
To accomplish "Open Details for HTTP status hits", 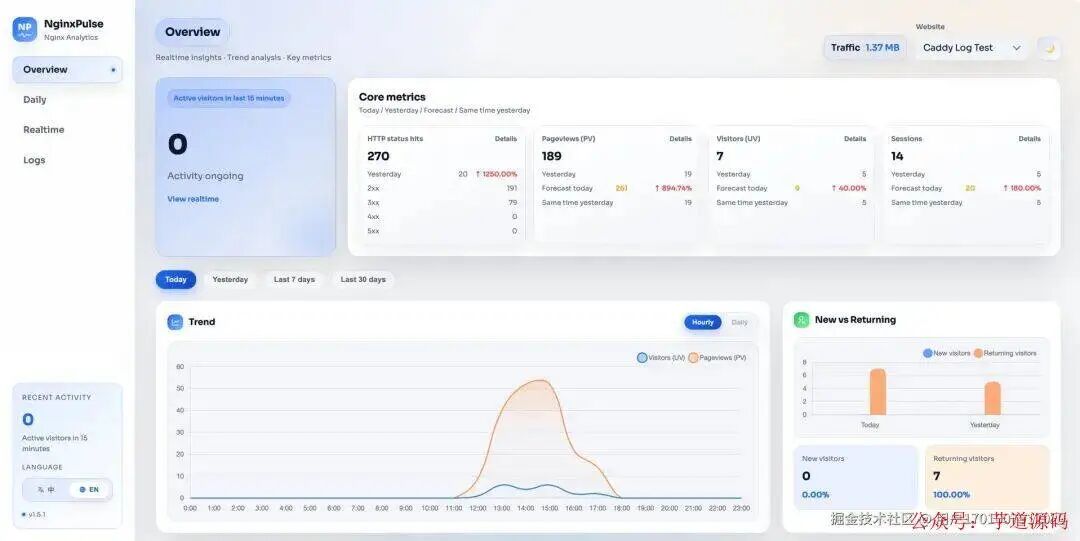I will [x=506, y=139].
